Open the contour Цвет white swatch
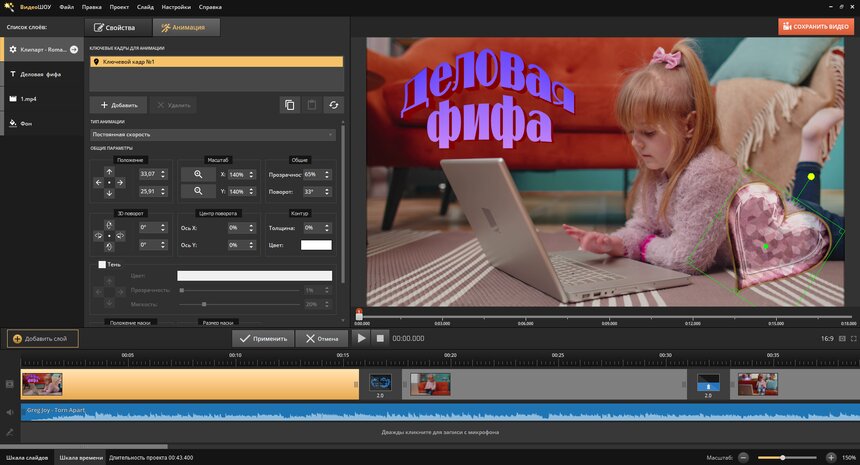The height and width of the screenshot is (465, 860). point(316,245)
